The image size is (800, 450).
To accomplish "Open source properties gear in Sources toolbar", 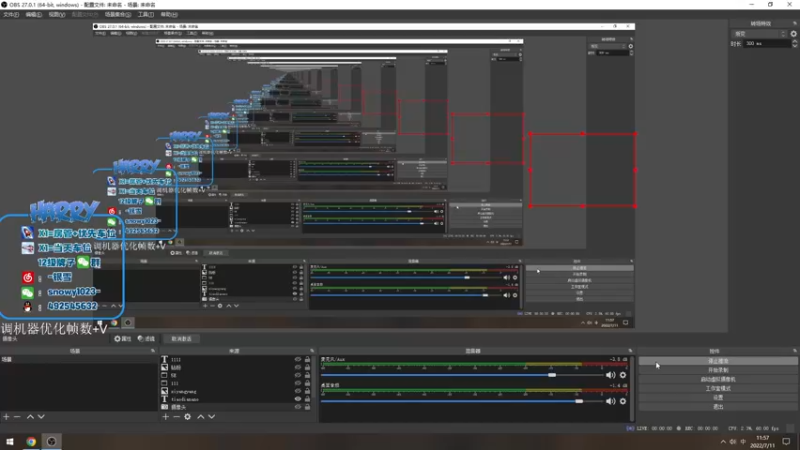I will pos(188,417).
